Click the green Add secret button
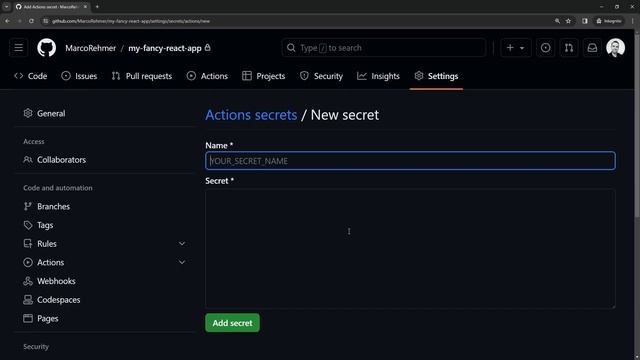The width and height of the screenshot is (640, 360). (232, 323)
